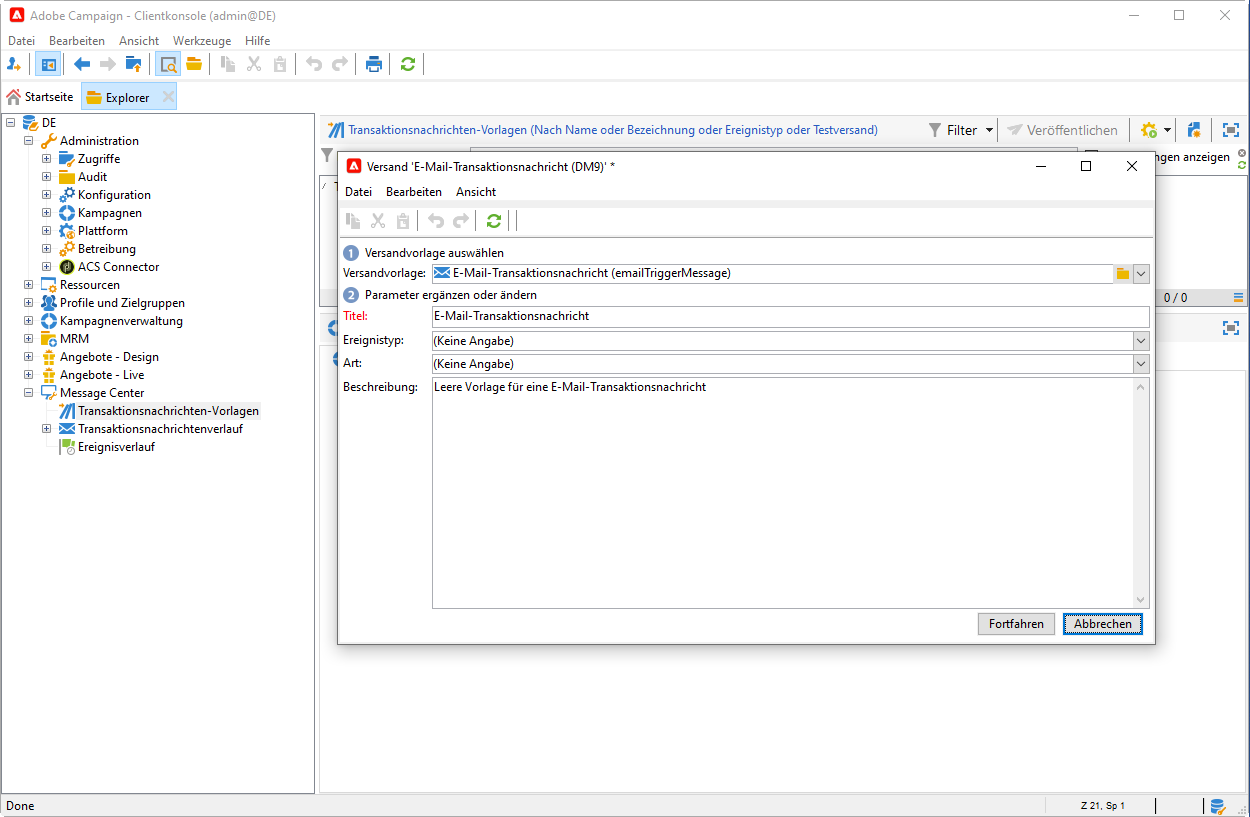Collapse the Administration tree node
The width and height of the screenshot is (1250, 817).
[x=29, y=141]
